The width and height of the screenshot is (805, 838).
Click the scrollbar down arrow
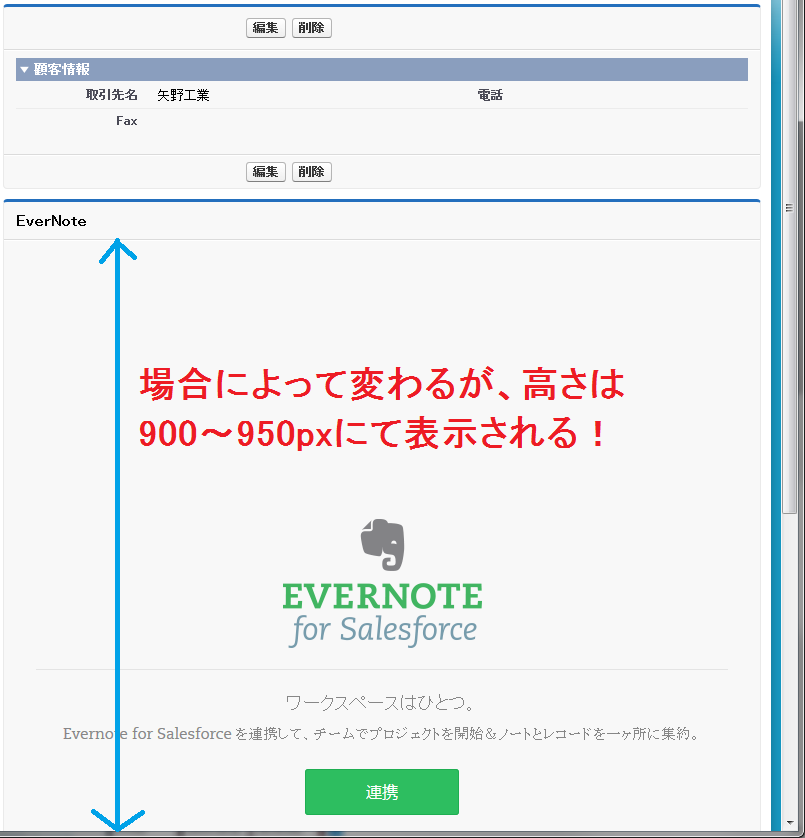(789, 823)
